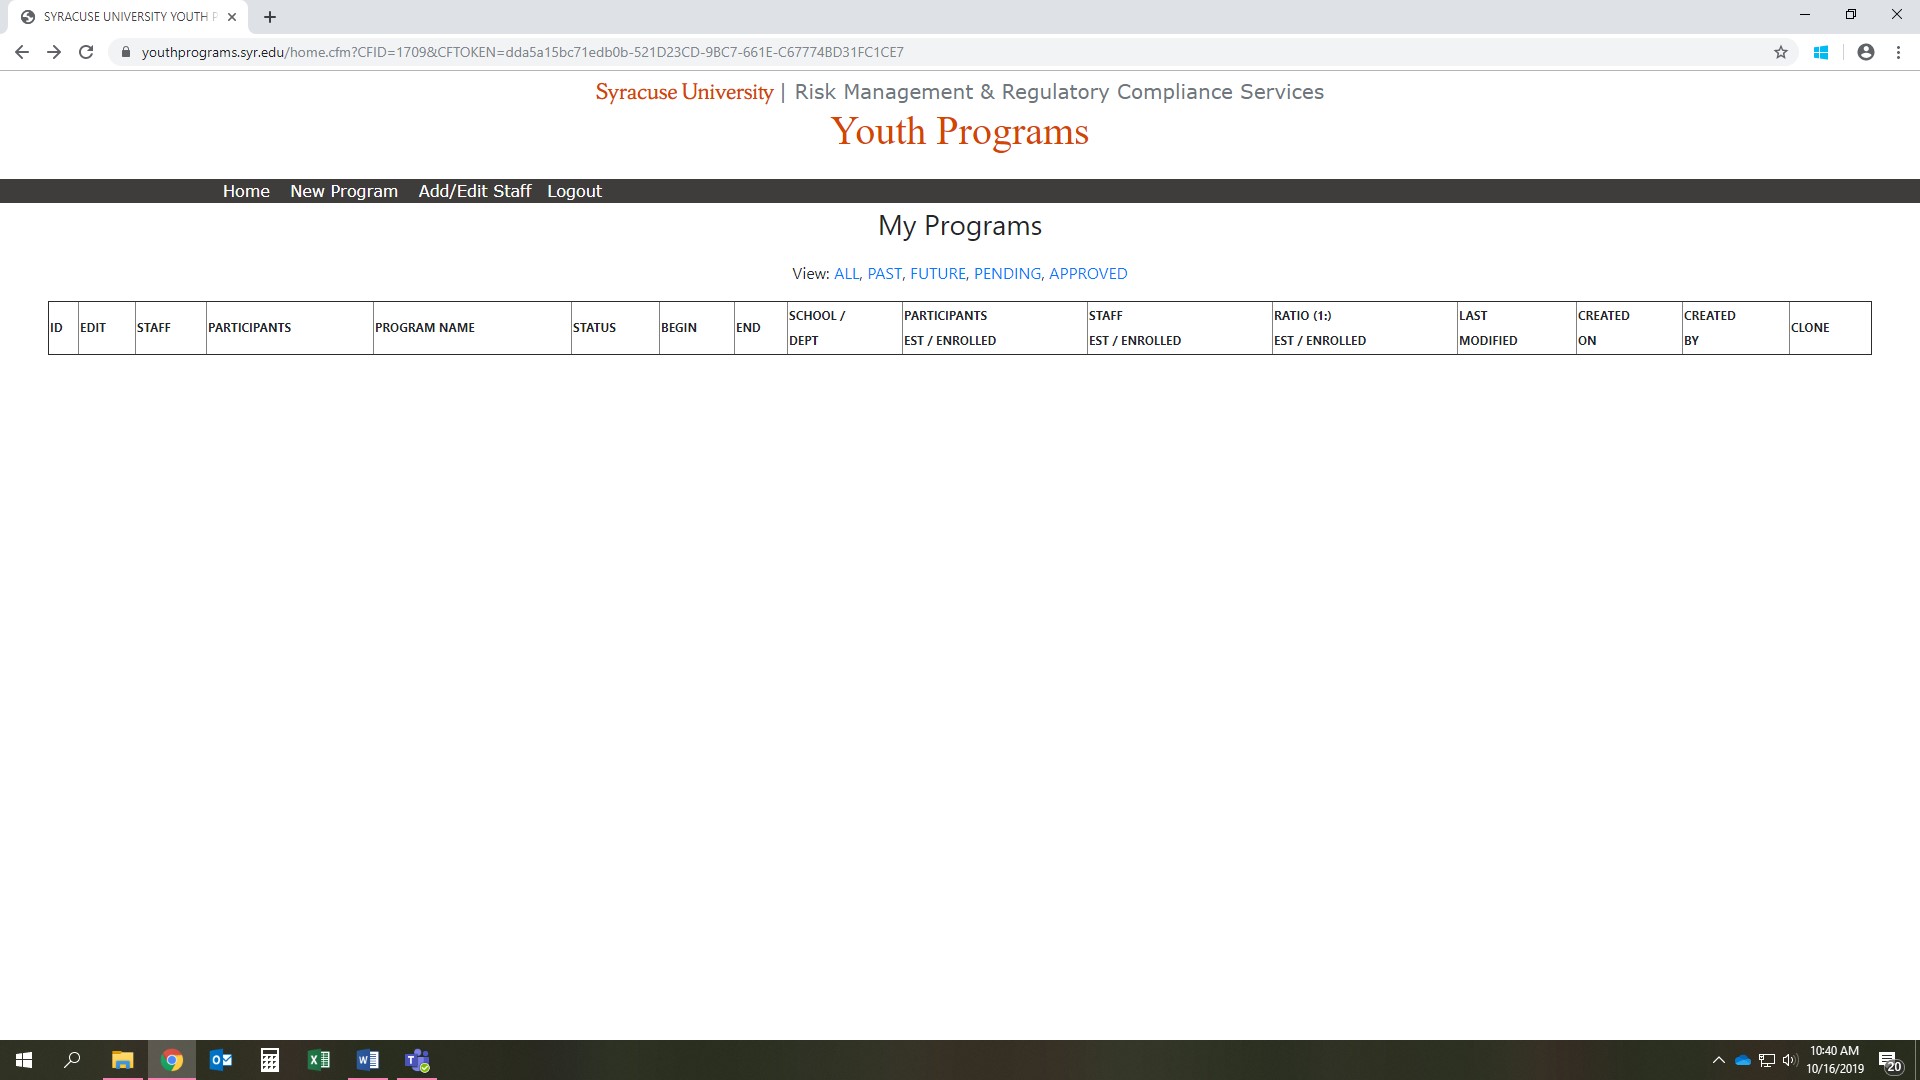Screen dimensions: 1920x1080
Task: Go back with the browser back arrow
Action: (22, 52)
